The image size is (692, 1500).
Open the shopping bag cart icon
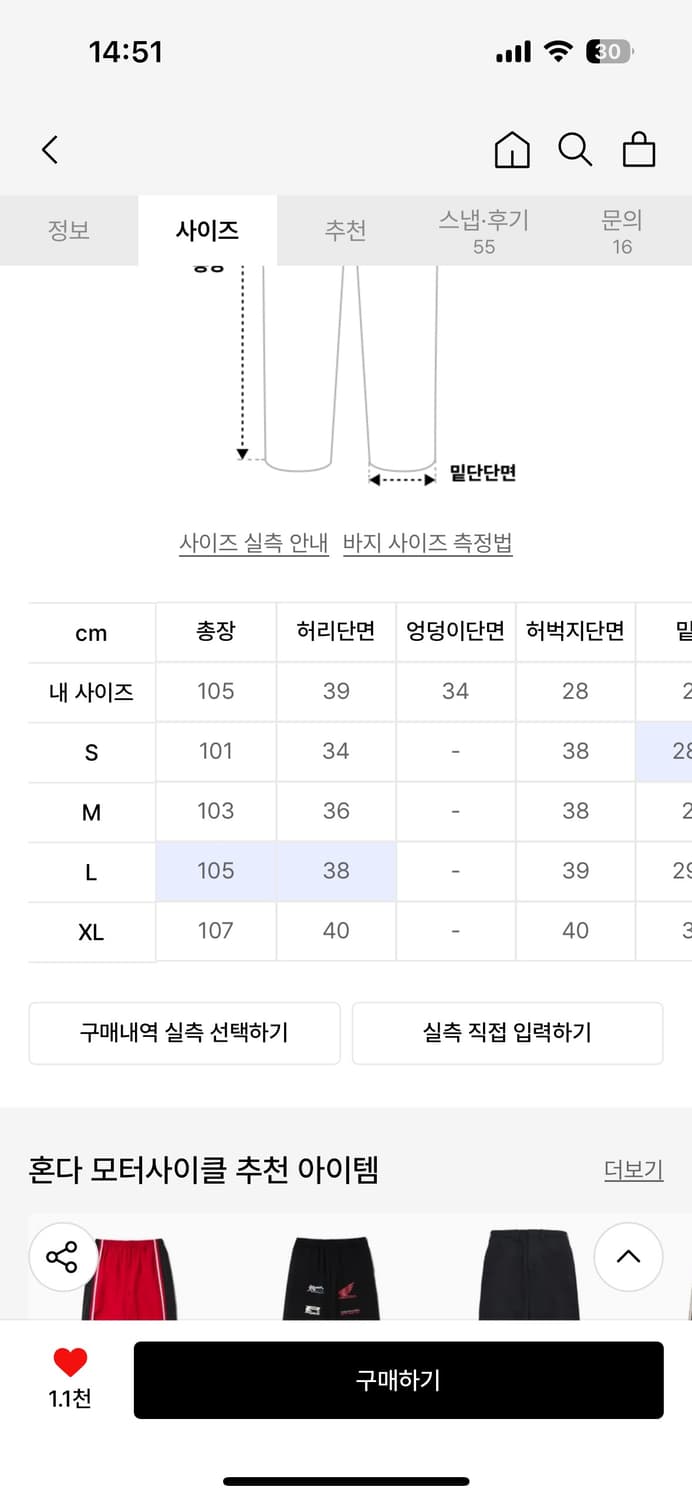tap(638, 149)
